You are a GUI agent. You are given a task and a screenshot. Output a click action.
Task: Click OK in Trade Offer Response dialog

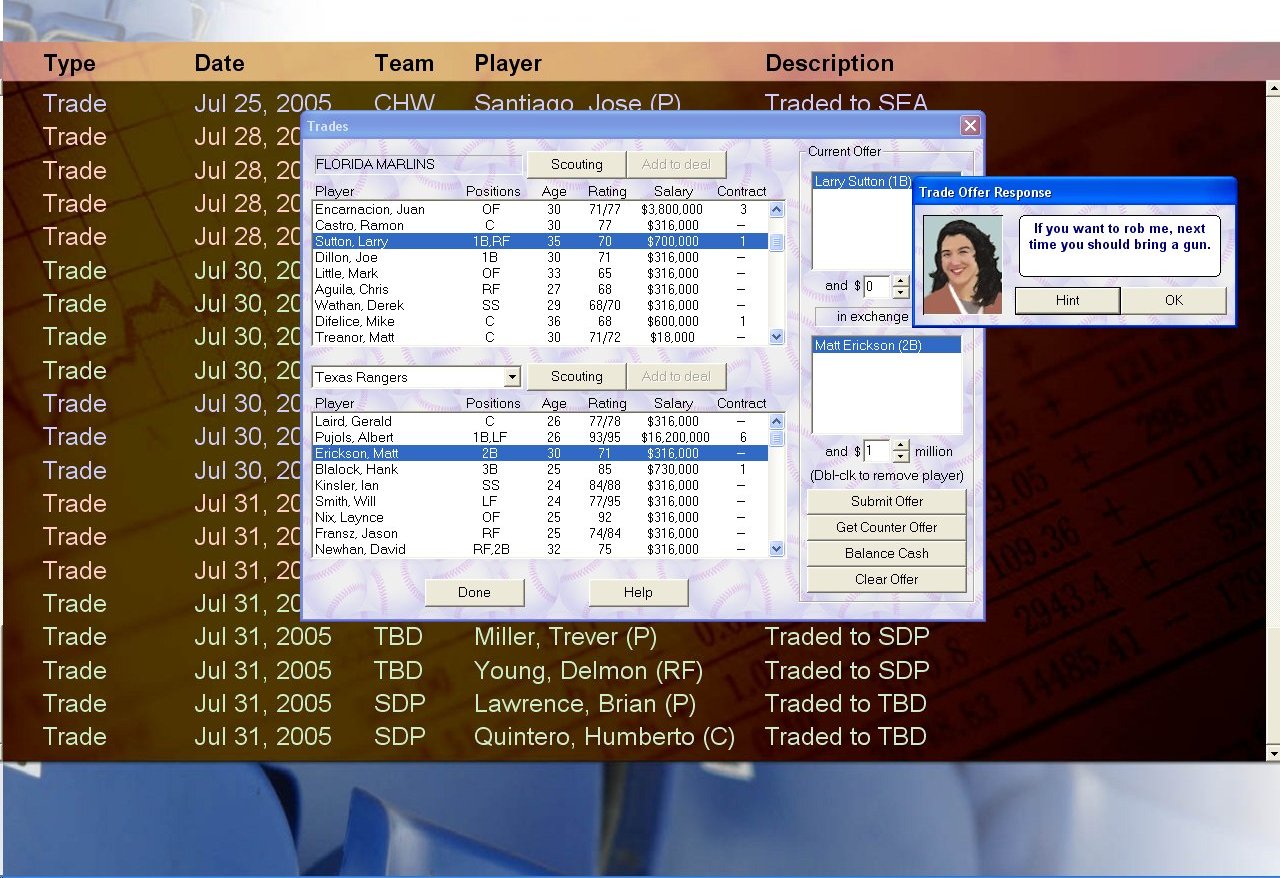click(1173, 300)
